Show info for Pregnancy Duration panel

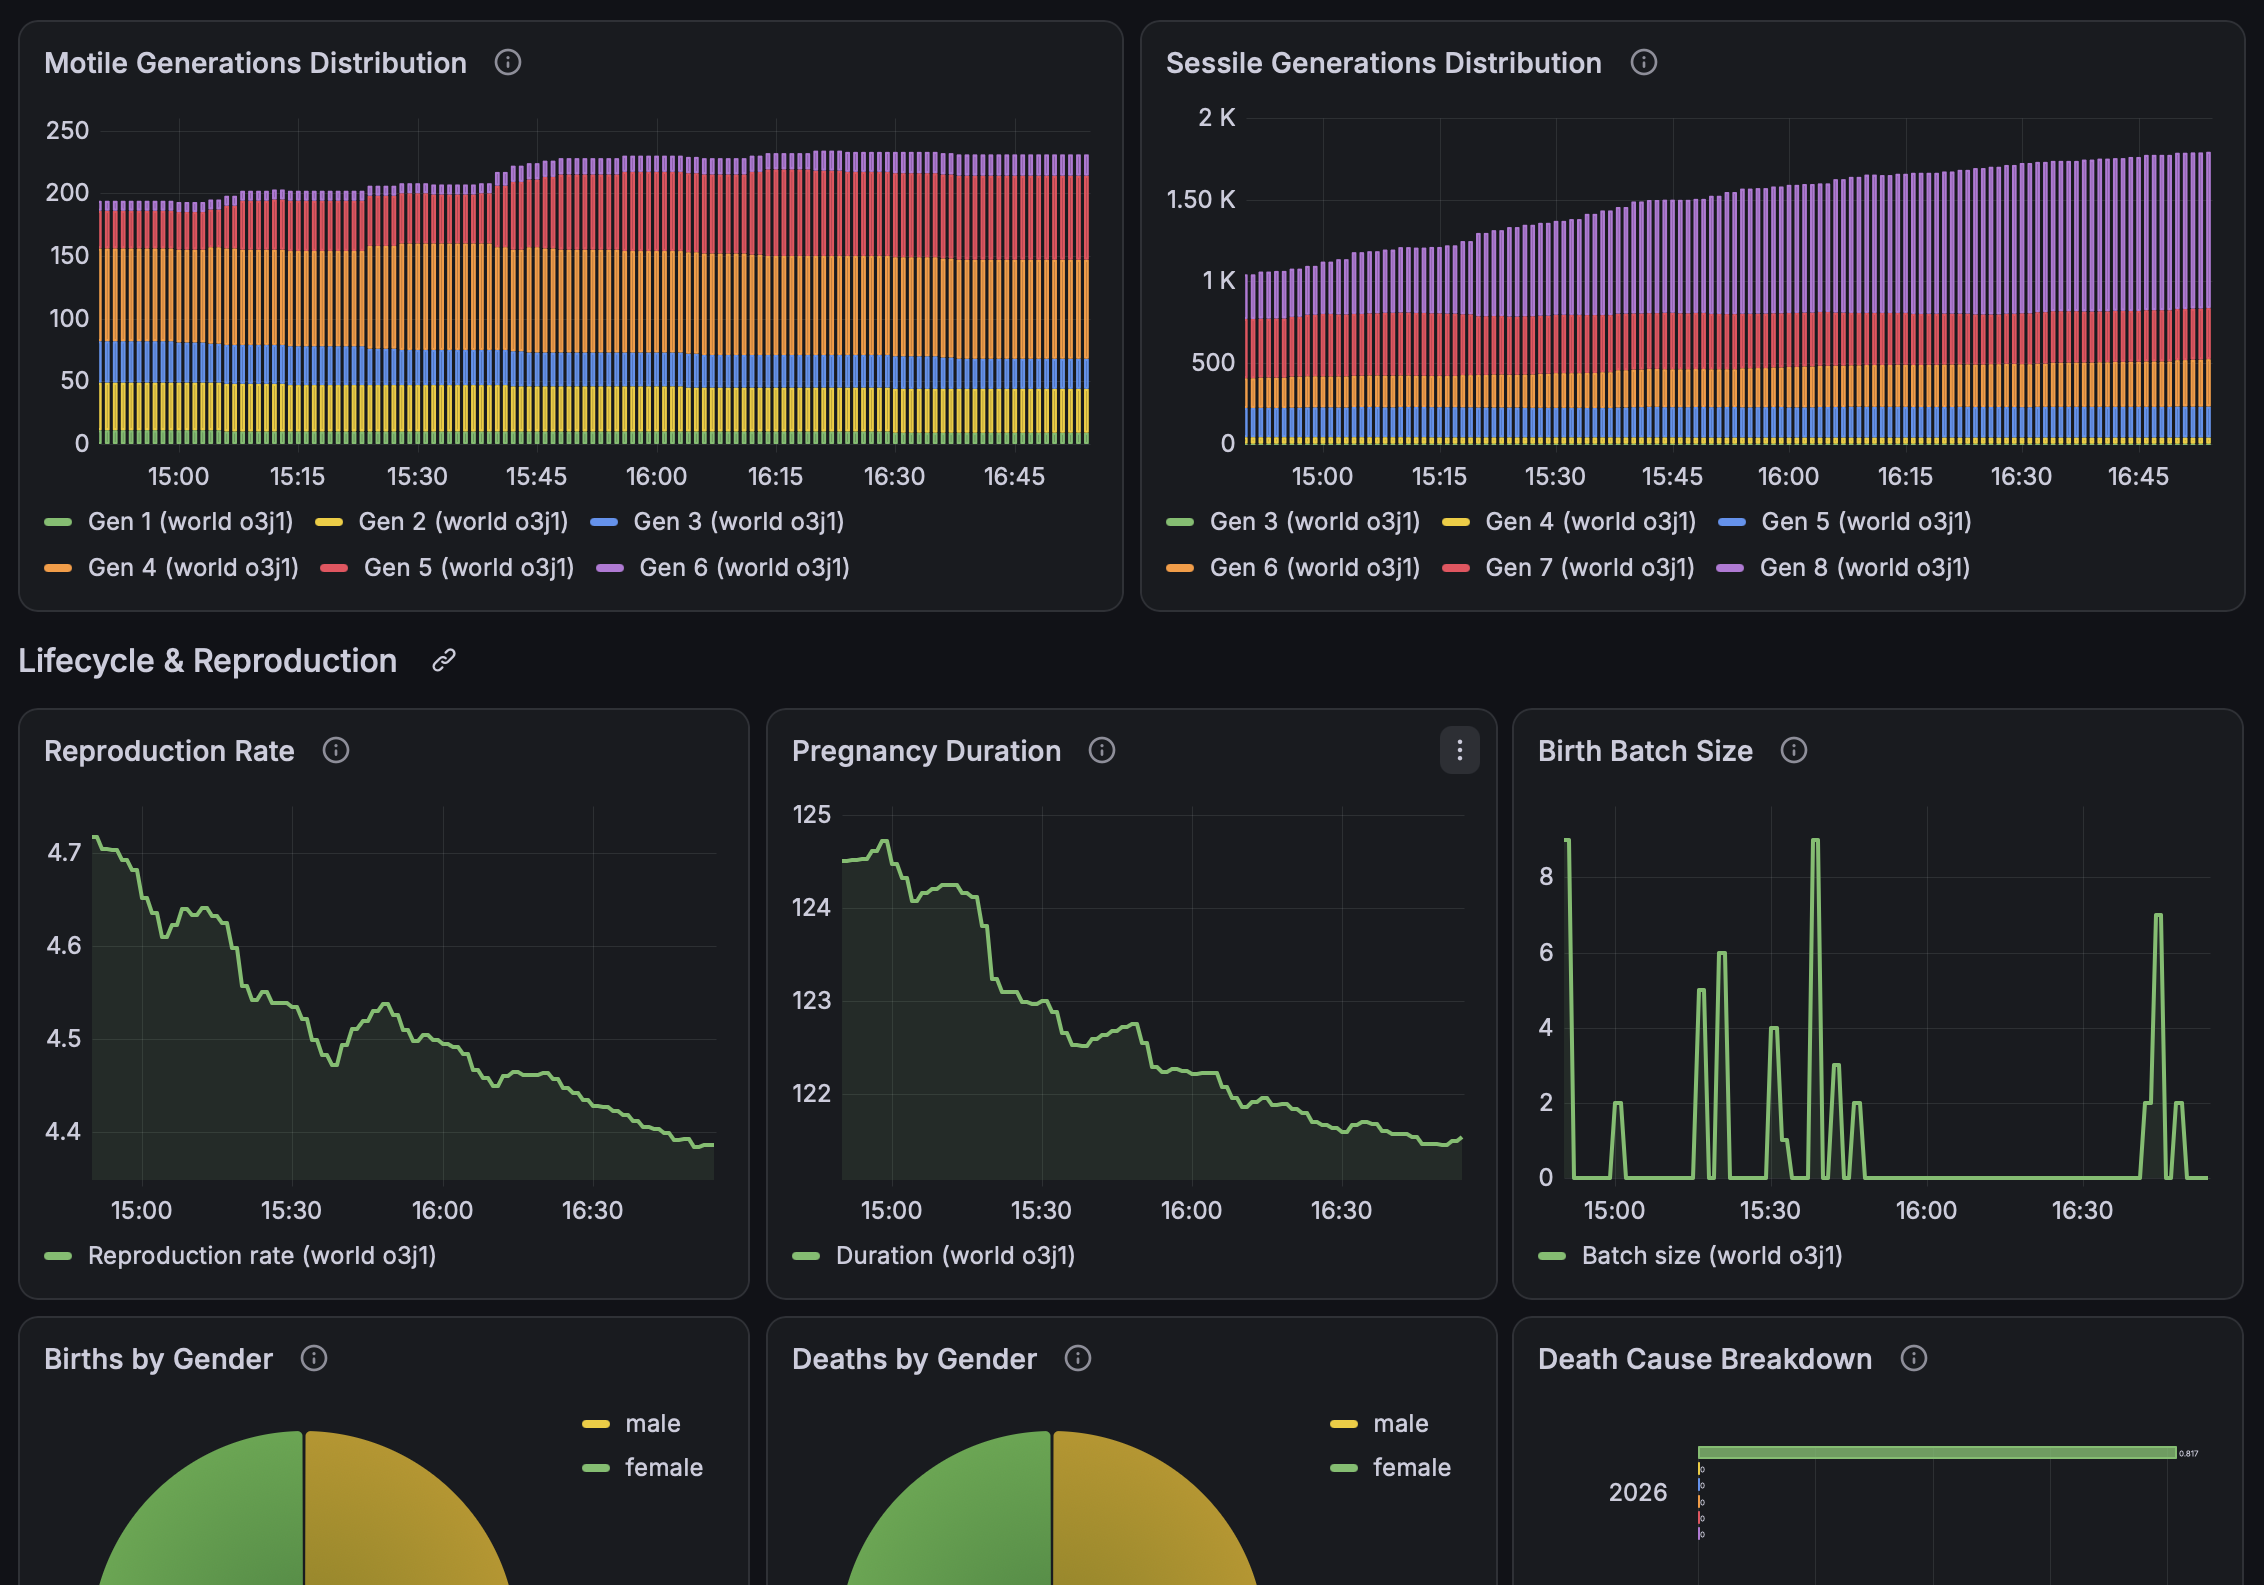click(1102, 750)
